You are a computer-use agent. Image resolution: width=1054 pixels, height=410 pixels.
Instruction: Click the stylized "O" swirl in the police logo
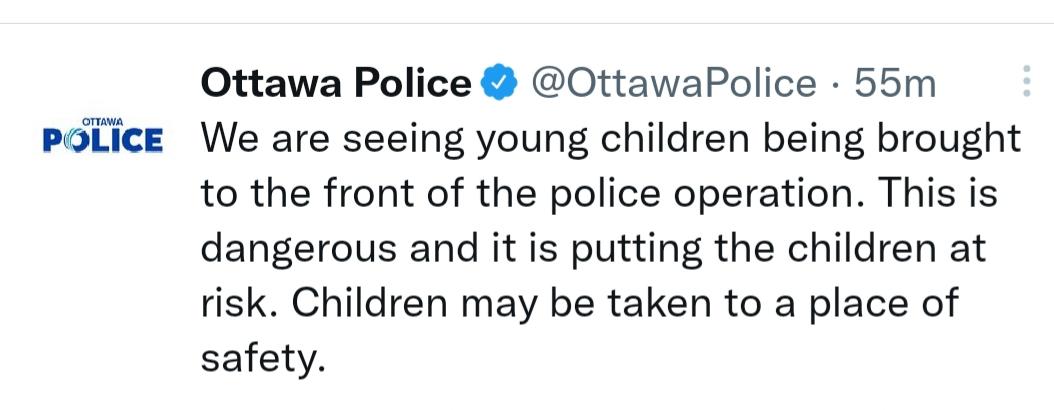[x=76, y=140]
